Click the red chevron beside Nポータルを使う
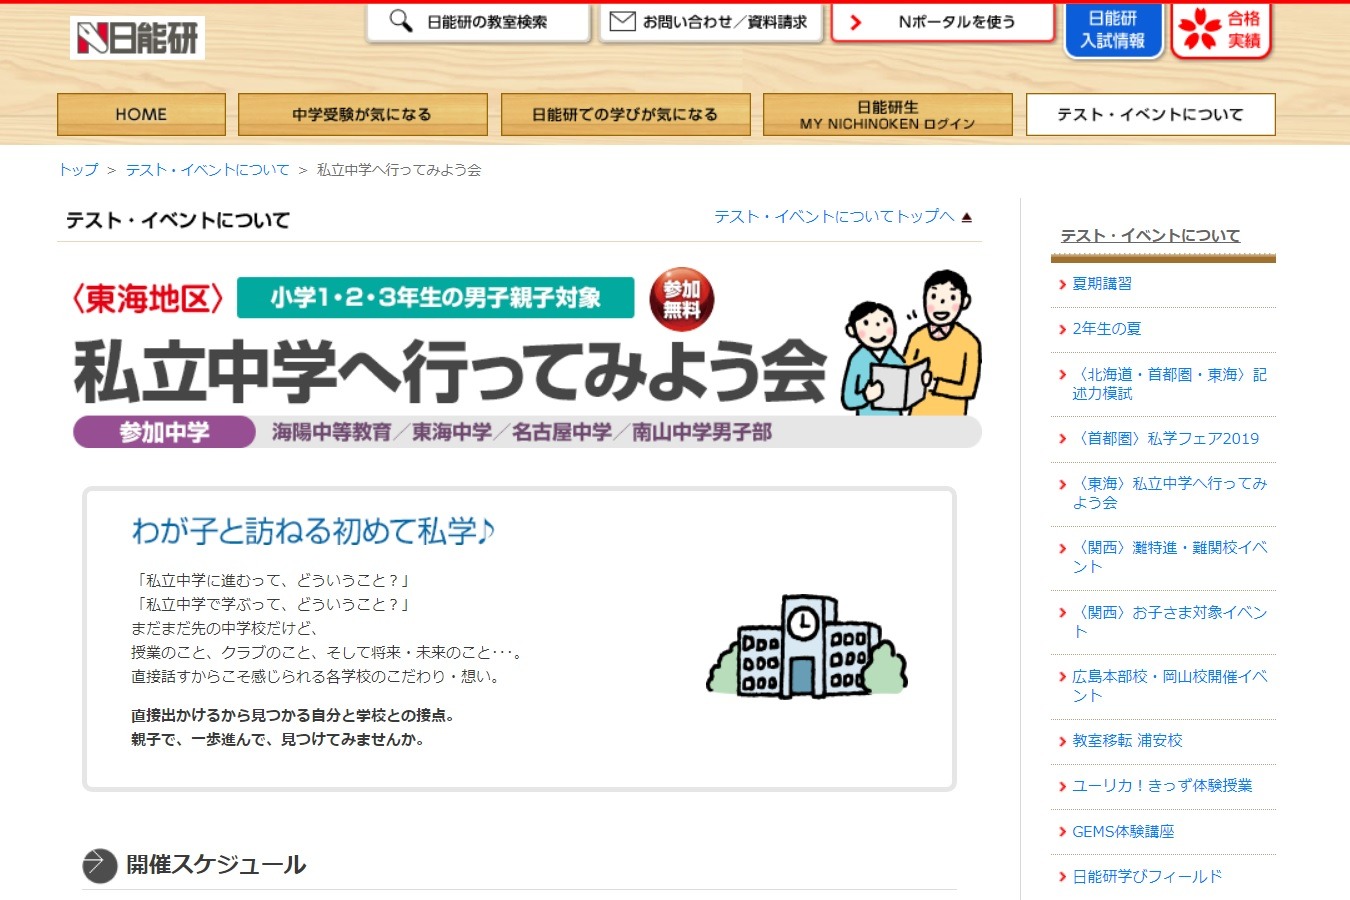The height and width of the screenshot is (900, 1350). [855, 22]
